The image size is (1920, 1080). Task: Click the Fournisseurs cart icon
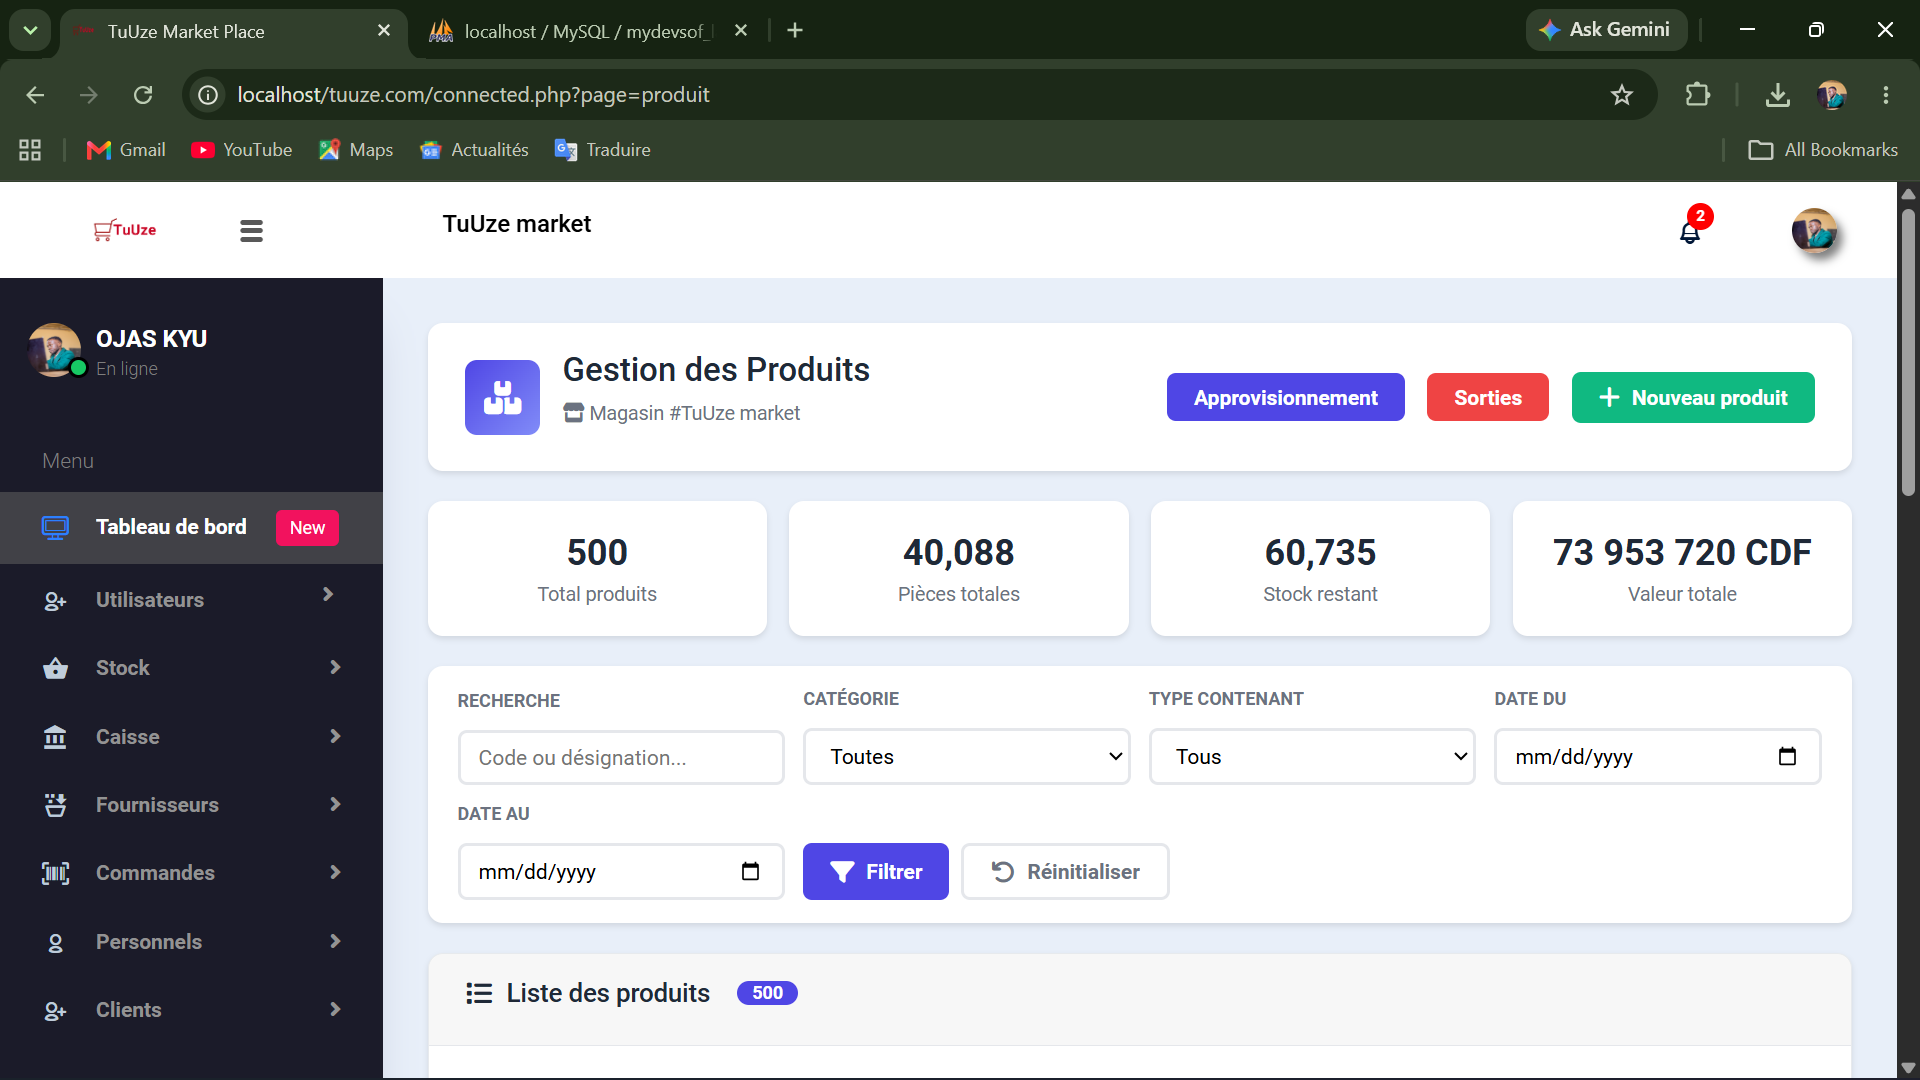(55, 805)
